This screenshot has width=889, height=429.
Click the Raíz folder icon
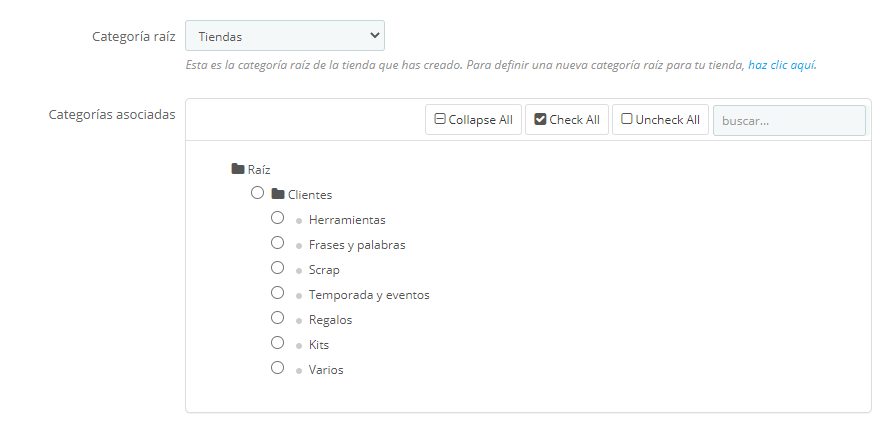point(238,170)
